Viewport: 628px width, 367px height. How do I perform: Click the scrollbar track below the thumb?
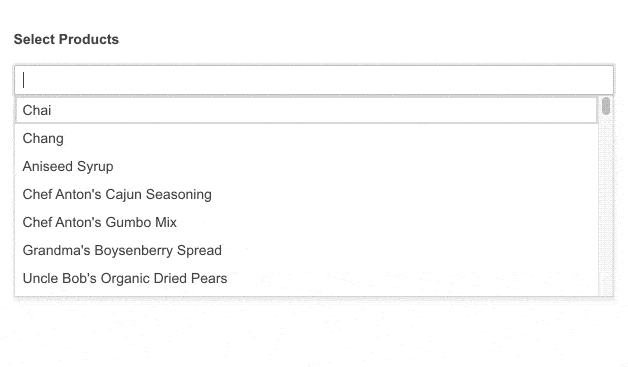point(606,204)
